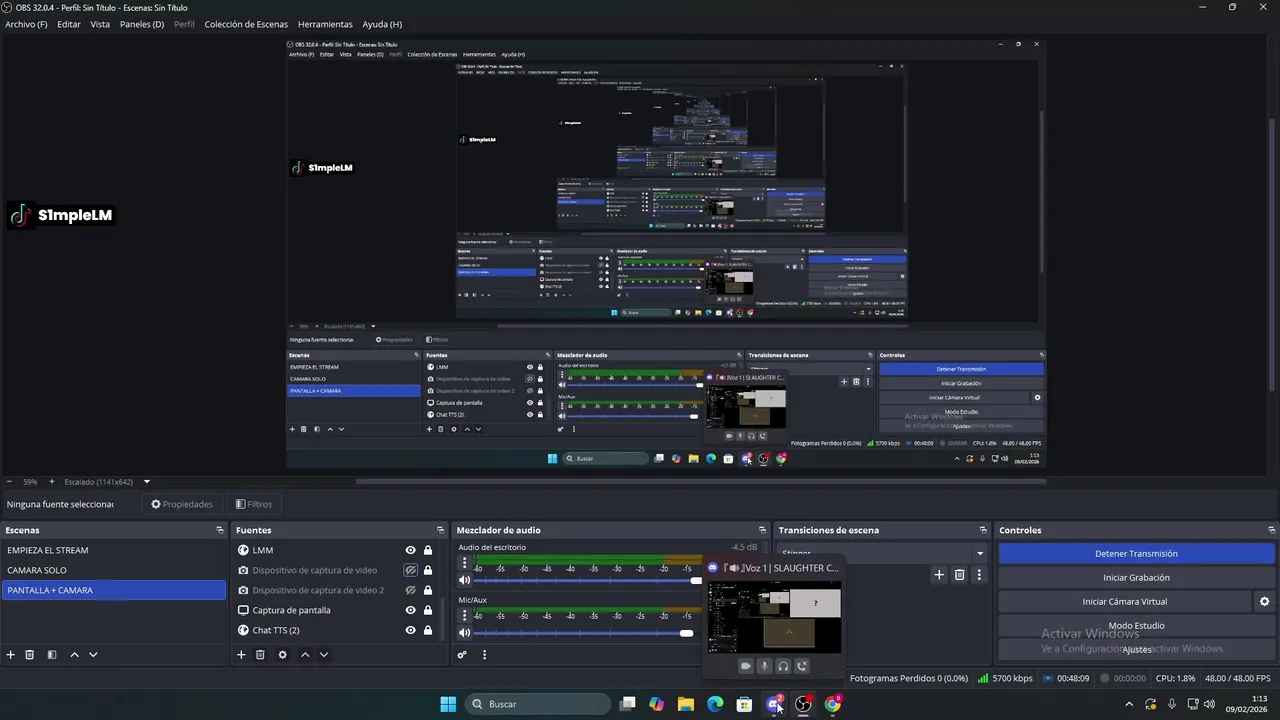The image size is (1280, 720).
Task: Move scene down arrow in Escenas toolbar
Action: pos(93,655)
